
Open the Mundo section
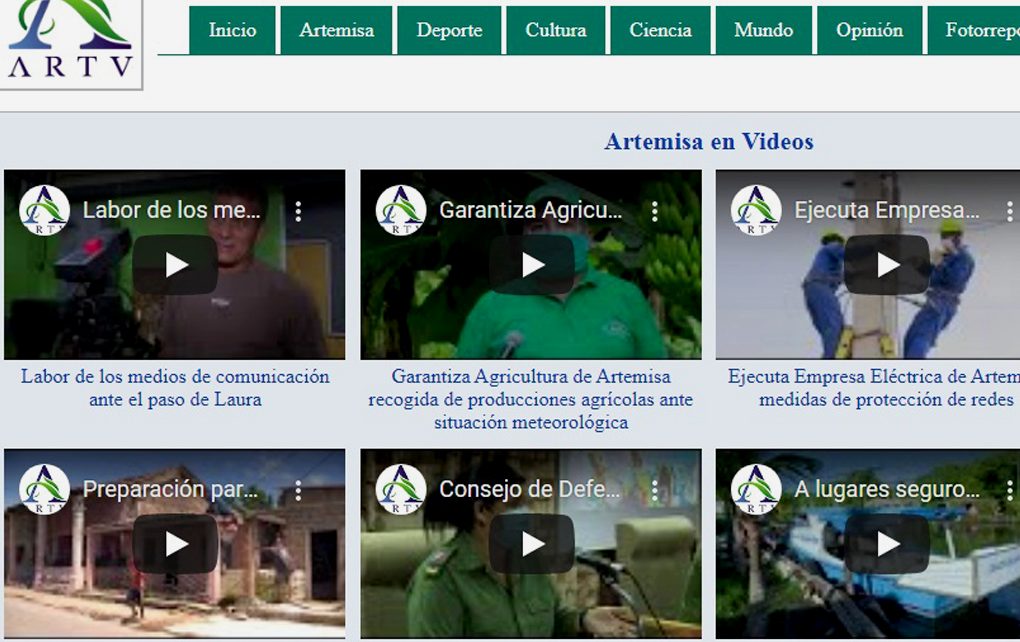coord(764,30)
